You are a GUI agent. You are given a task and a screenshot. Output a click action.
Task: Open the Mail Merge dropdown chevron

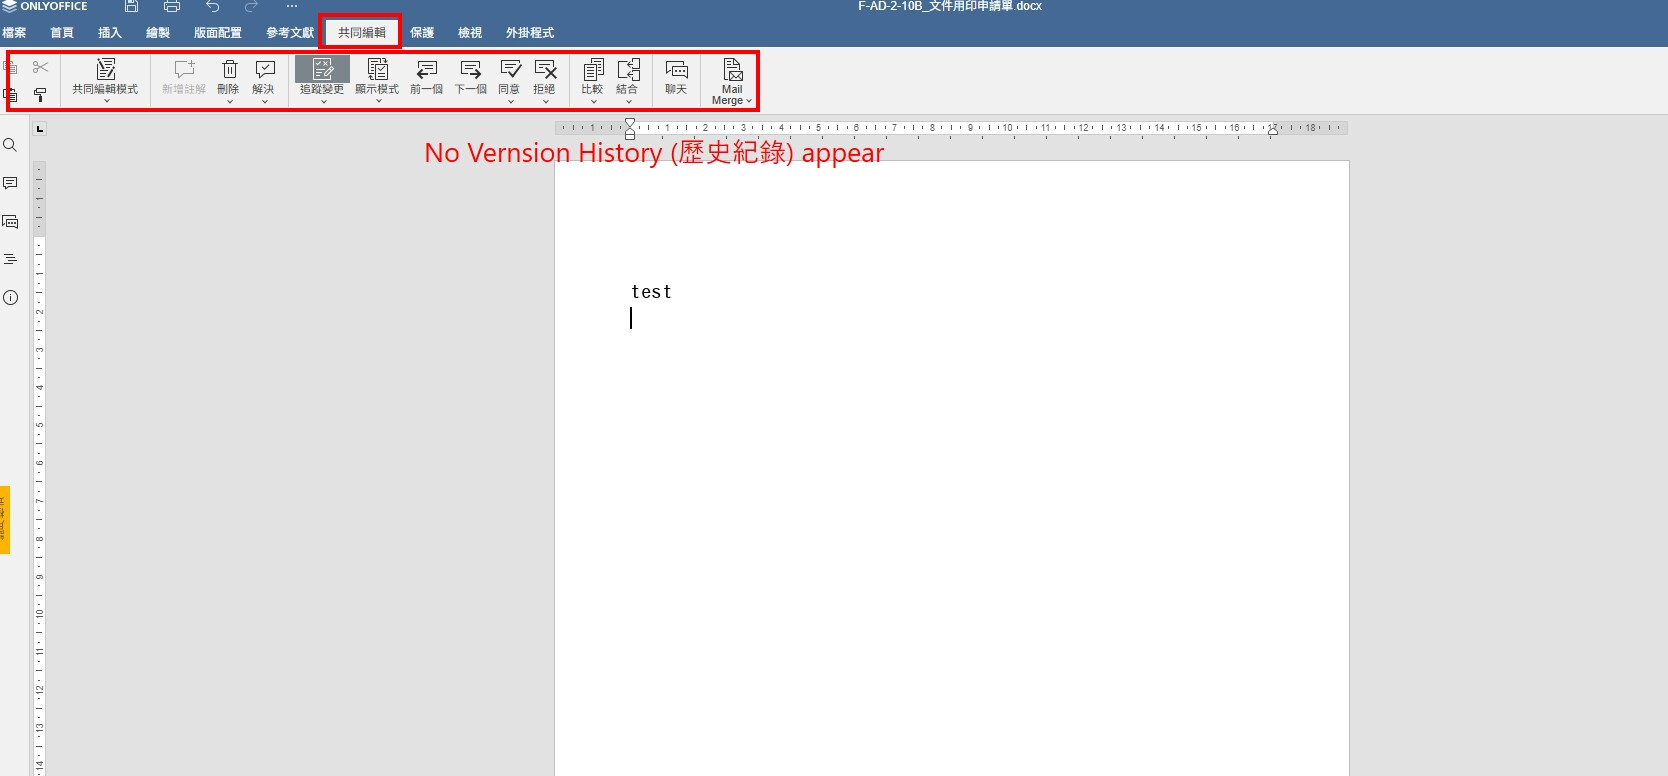[748, 101]
